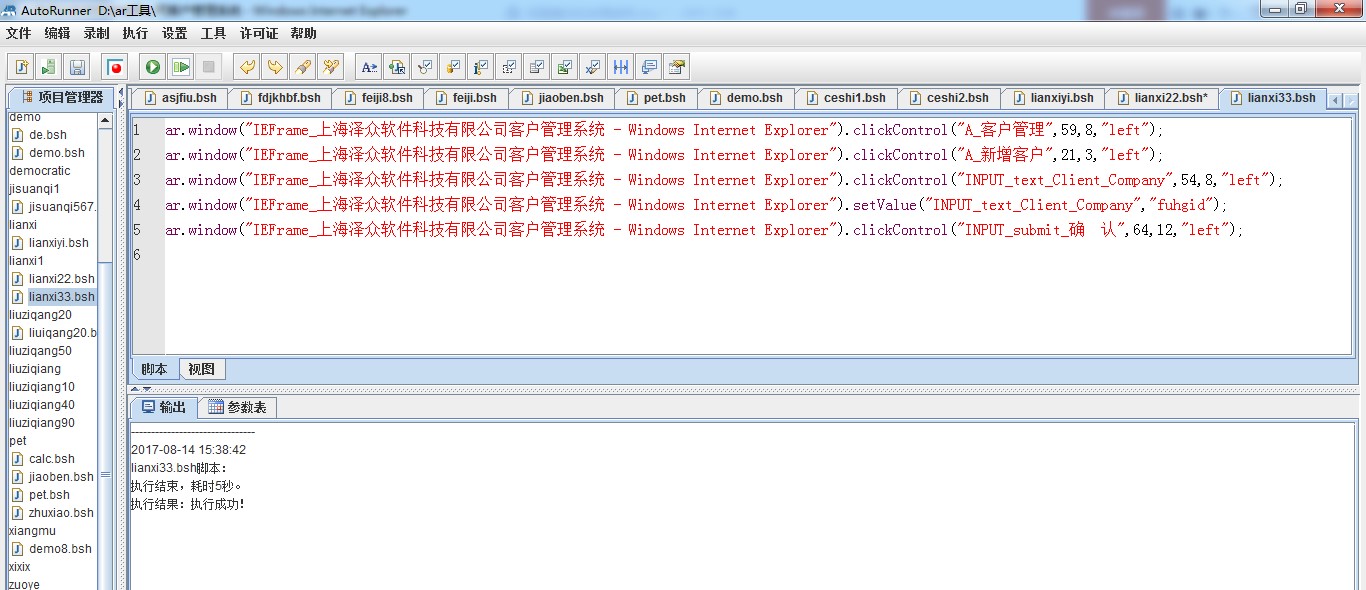This screenshot has width=1366, height=590.
Task: Click the red Record button in toolbar
Action: [116, 67]
